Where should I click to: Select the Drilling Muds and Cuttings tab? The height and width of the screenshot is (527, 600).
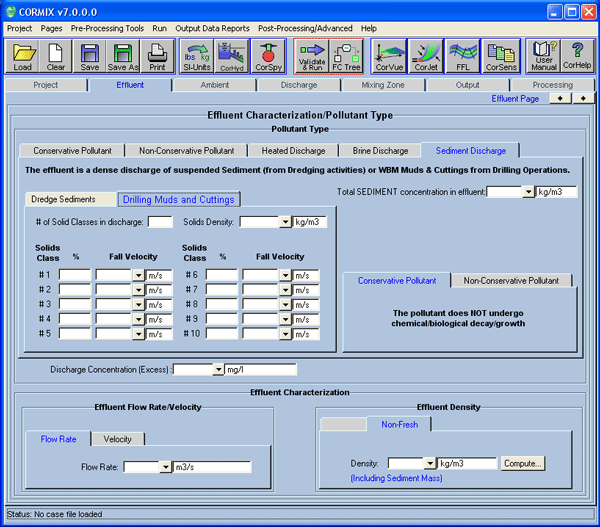click(x=178, y=199)
